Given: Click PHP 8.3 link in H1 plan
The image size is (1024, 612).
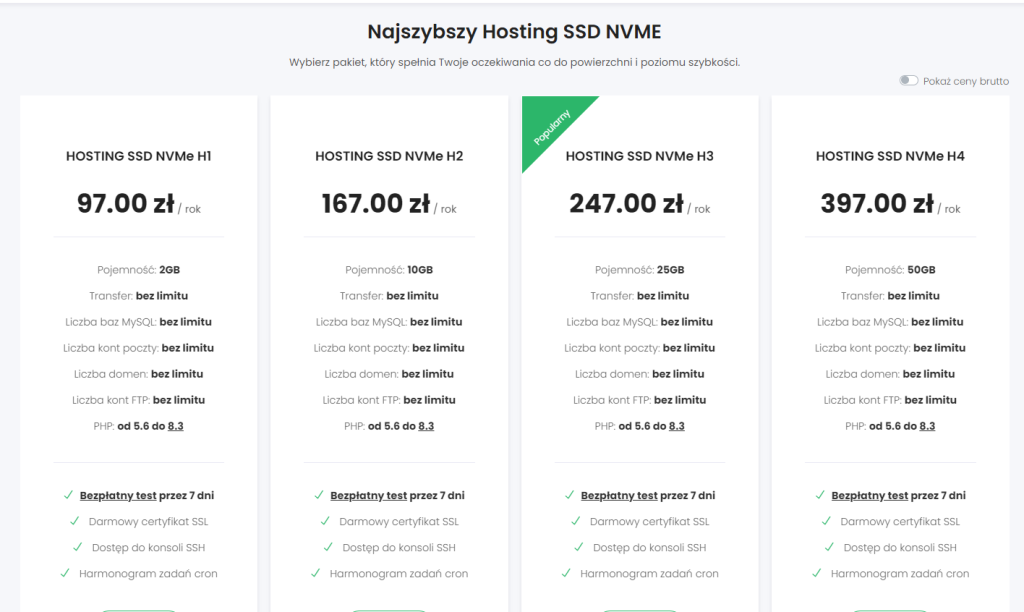Looking at the screenshot, I should [x=176, y=426].
